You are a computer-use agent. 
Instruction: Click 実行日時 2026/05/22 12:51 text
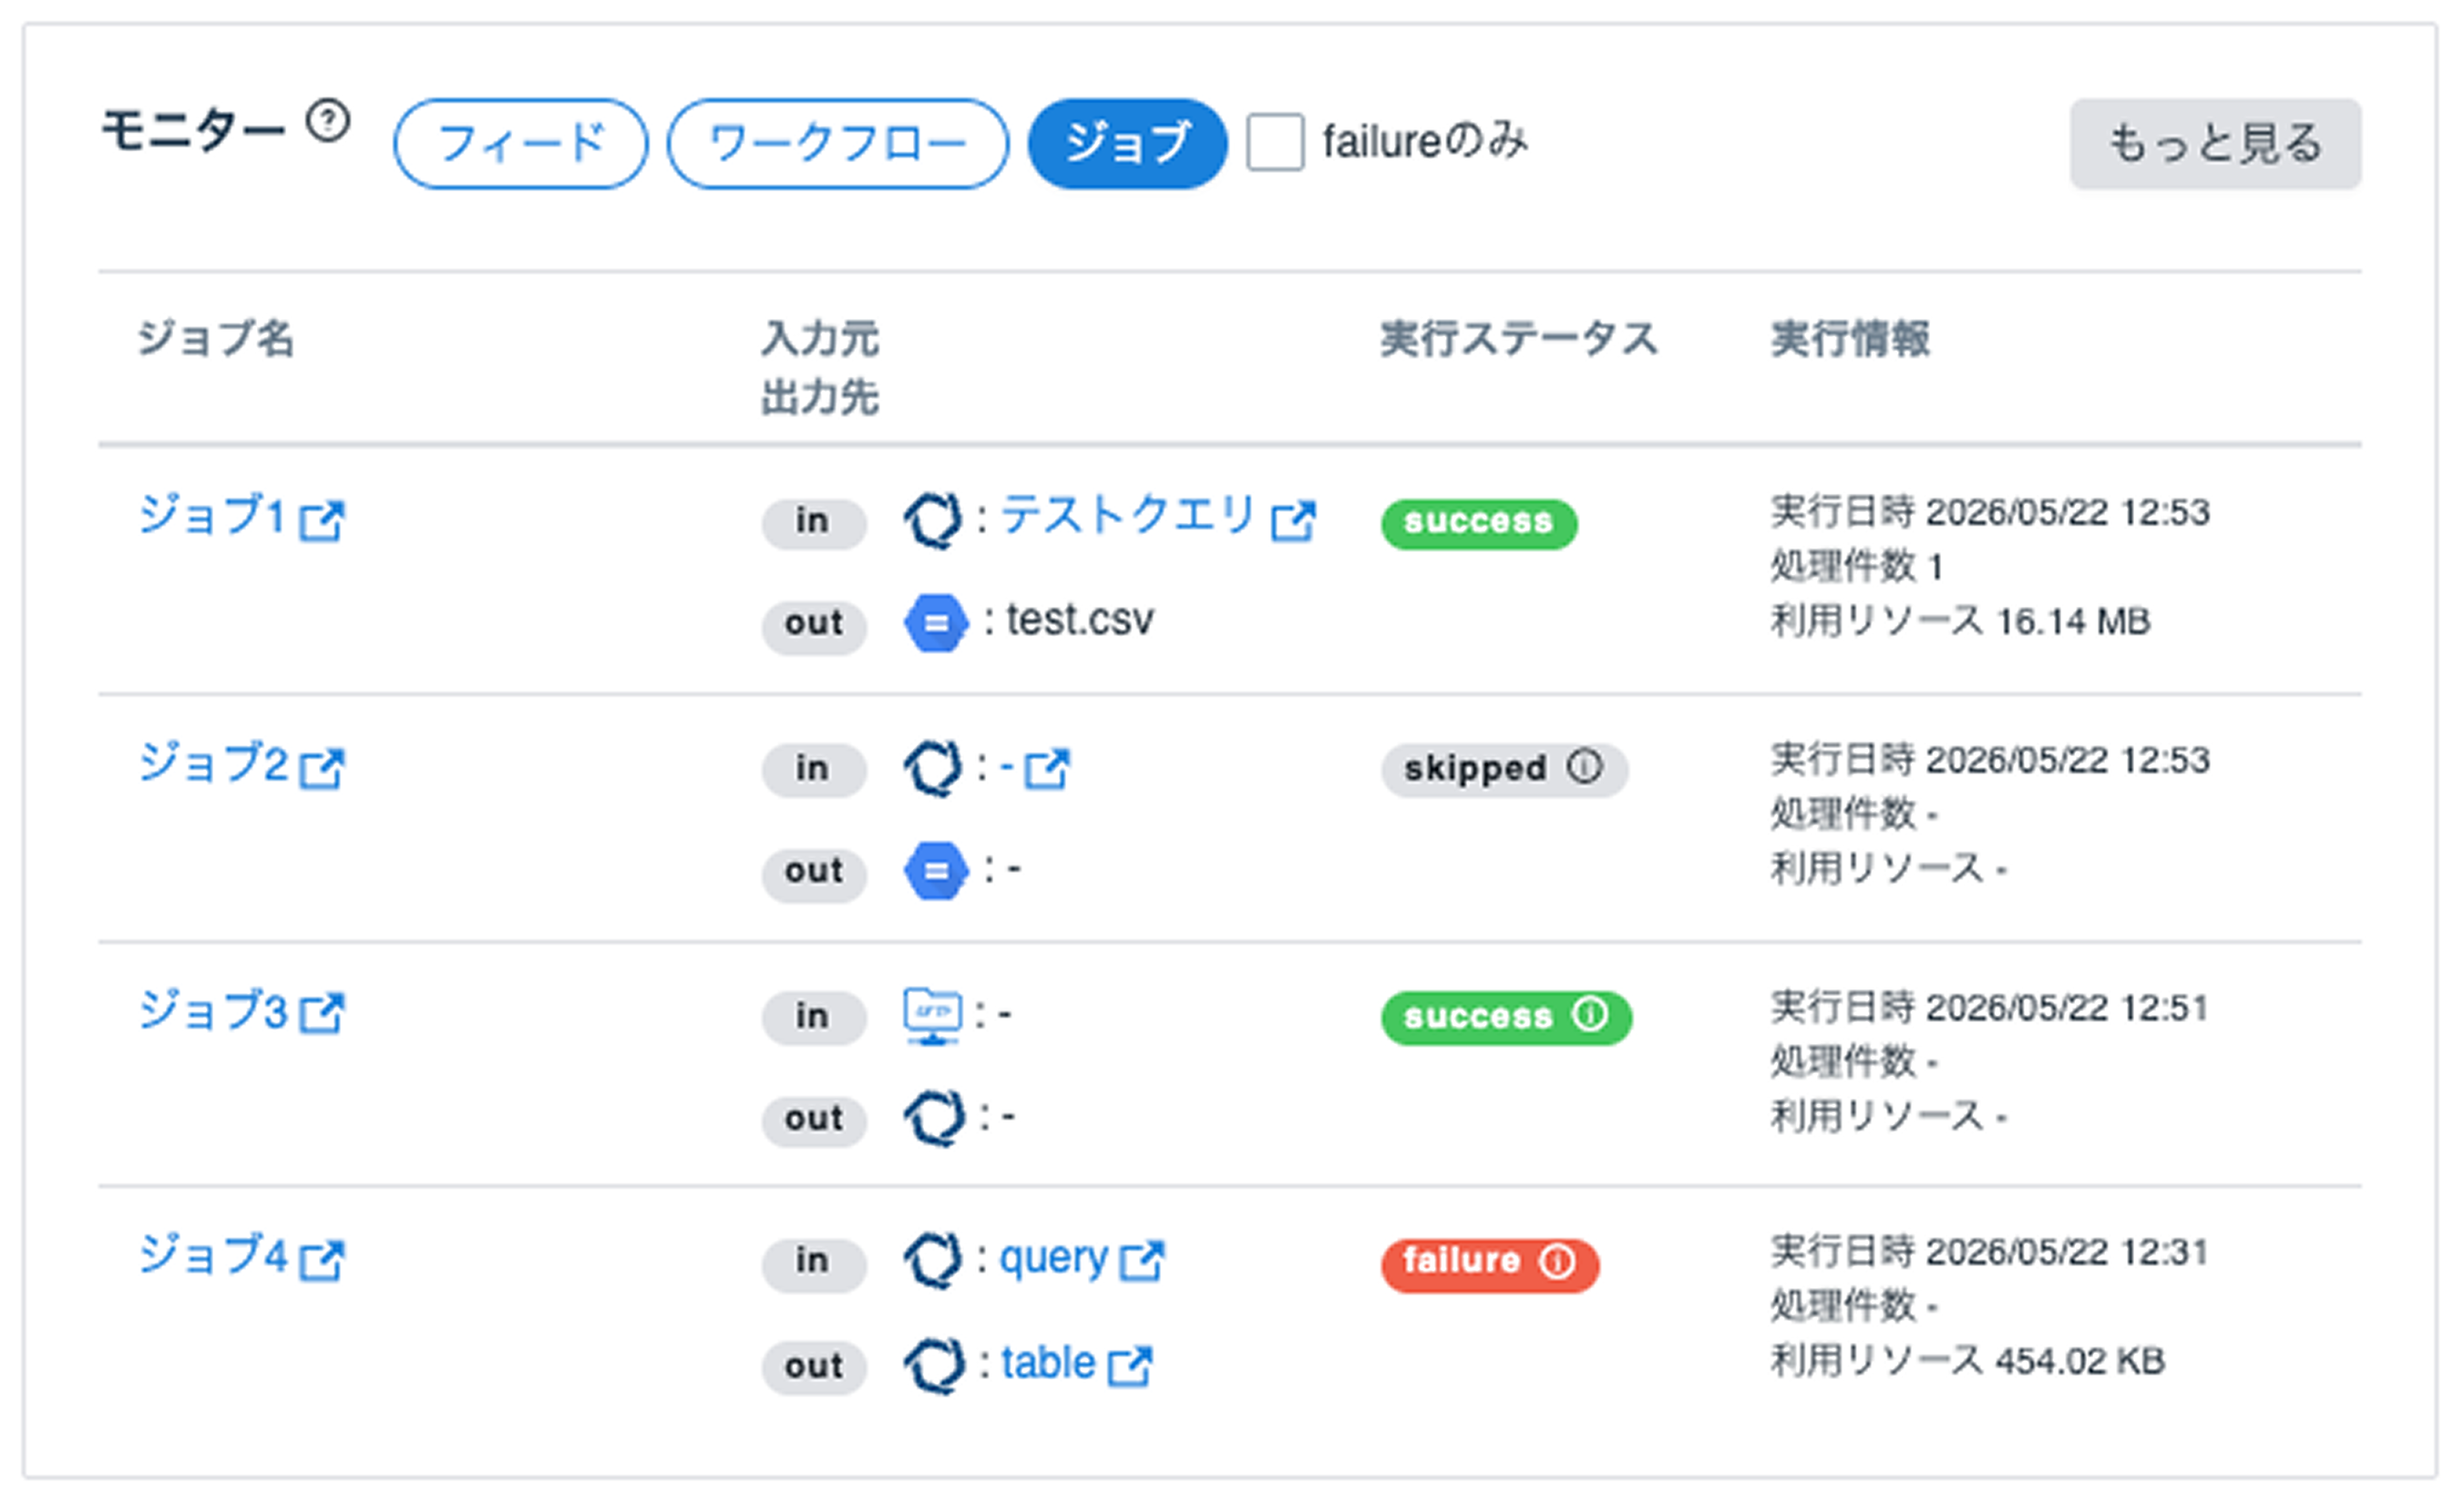point(1989,1008)
